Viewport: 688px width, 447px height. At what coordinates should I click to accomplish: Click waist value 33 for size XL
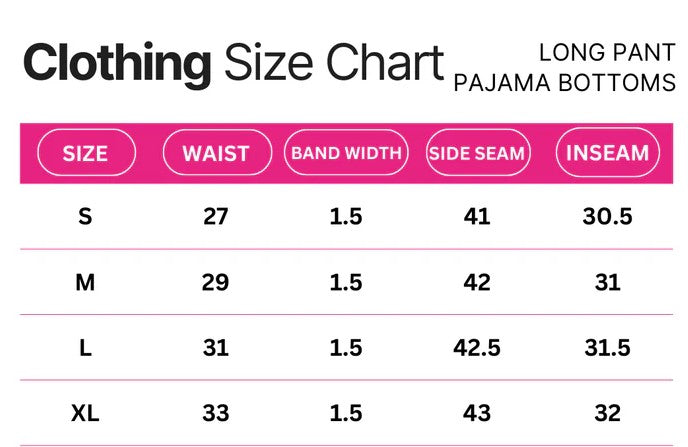click(216, 413)
